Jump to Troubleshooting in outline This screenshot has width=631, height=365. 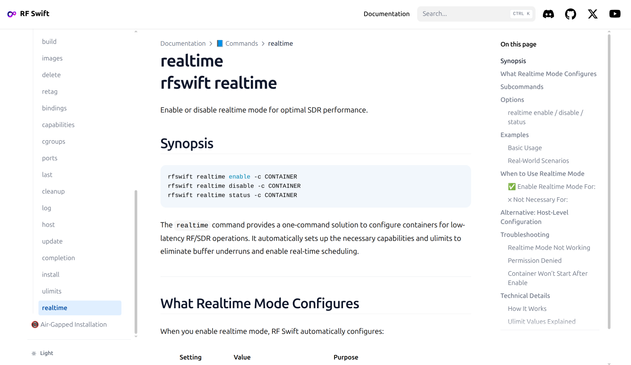525,235
